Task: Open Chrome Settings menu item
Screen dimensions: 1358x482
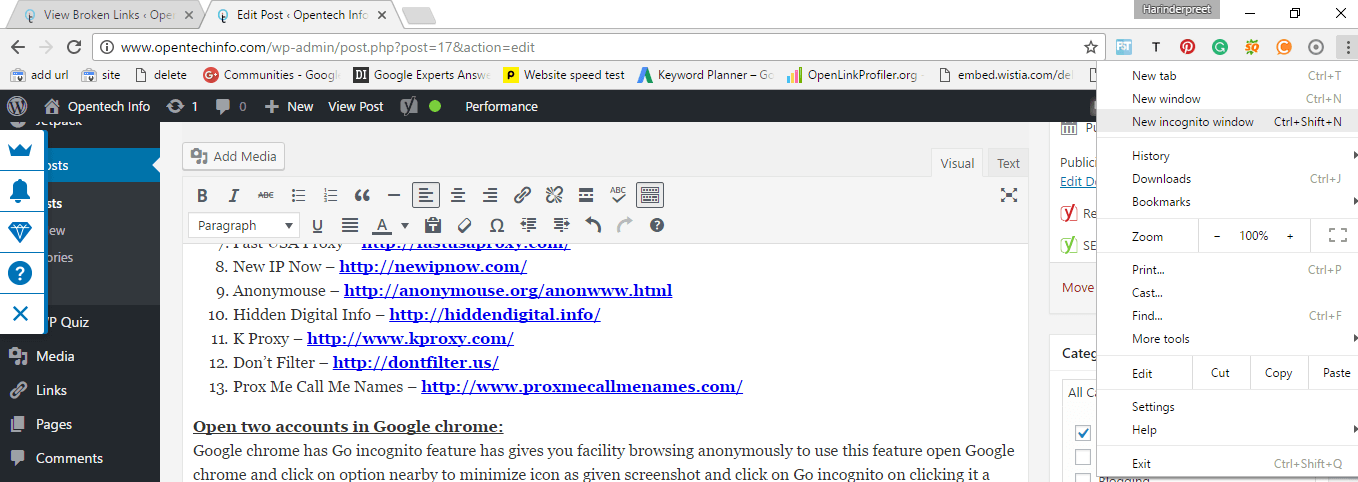Action: (1227, 406)
